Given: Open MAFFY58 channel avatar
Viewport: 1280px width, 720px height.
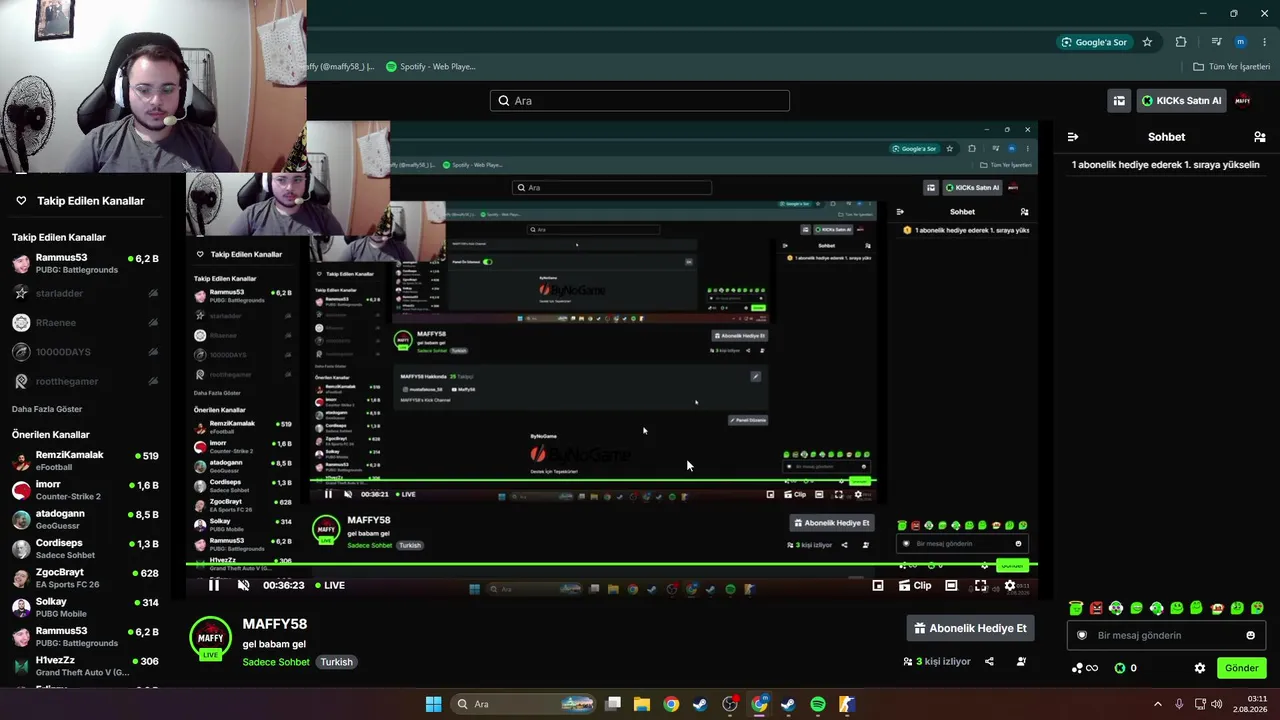Looking at the screenshot, I should 210,638.
